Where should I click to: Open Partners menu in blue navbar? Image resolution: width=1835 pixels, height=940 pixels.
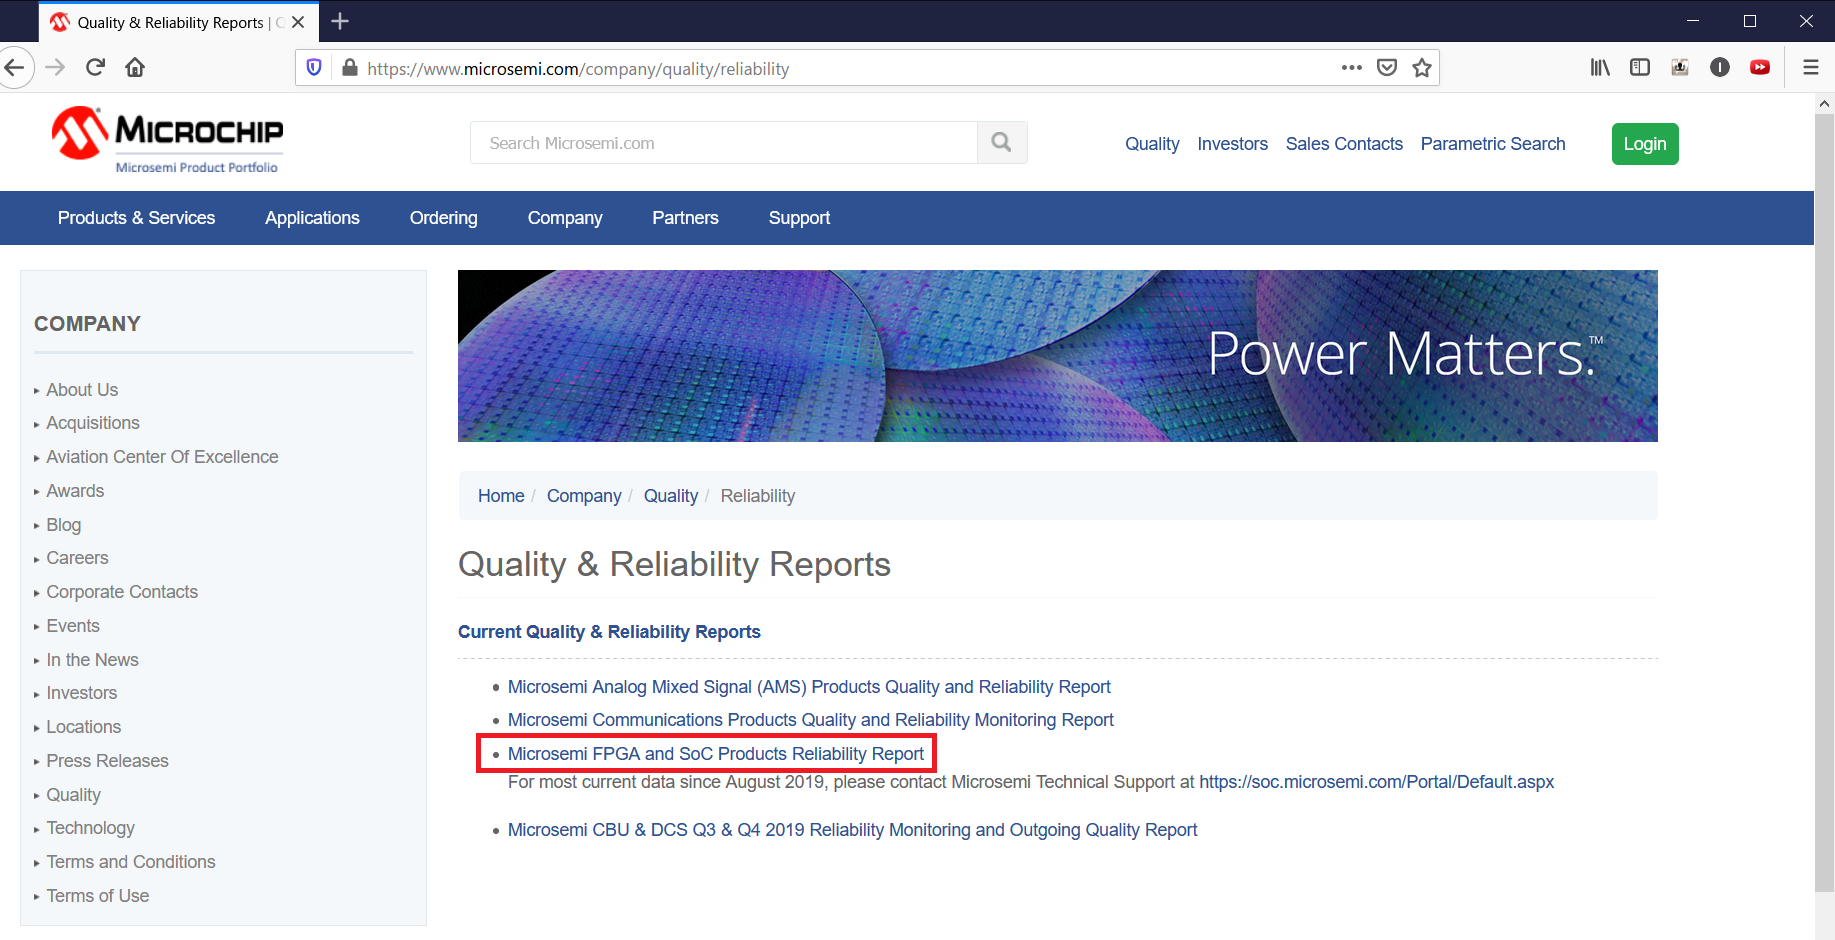pos(685,218)
